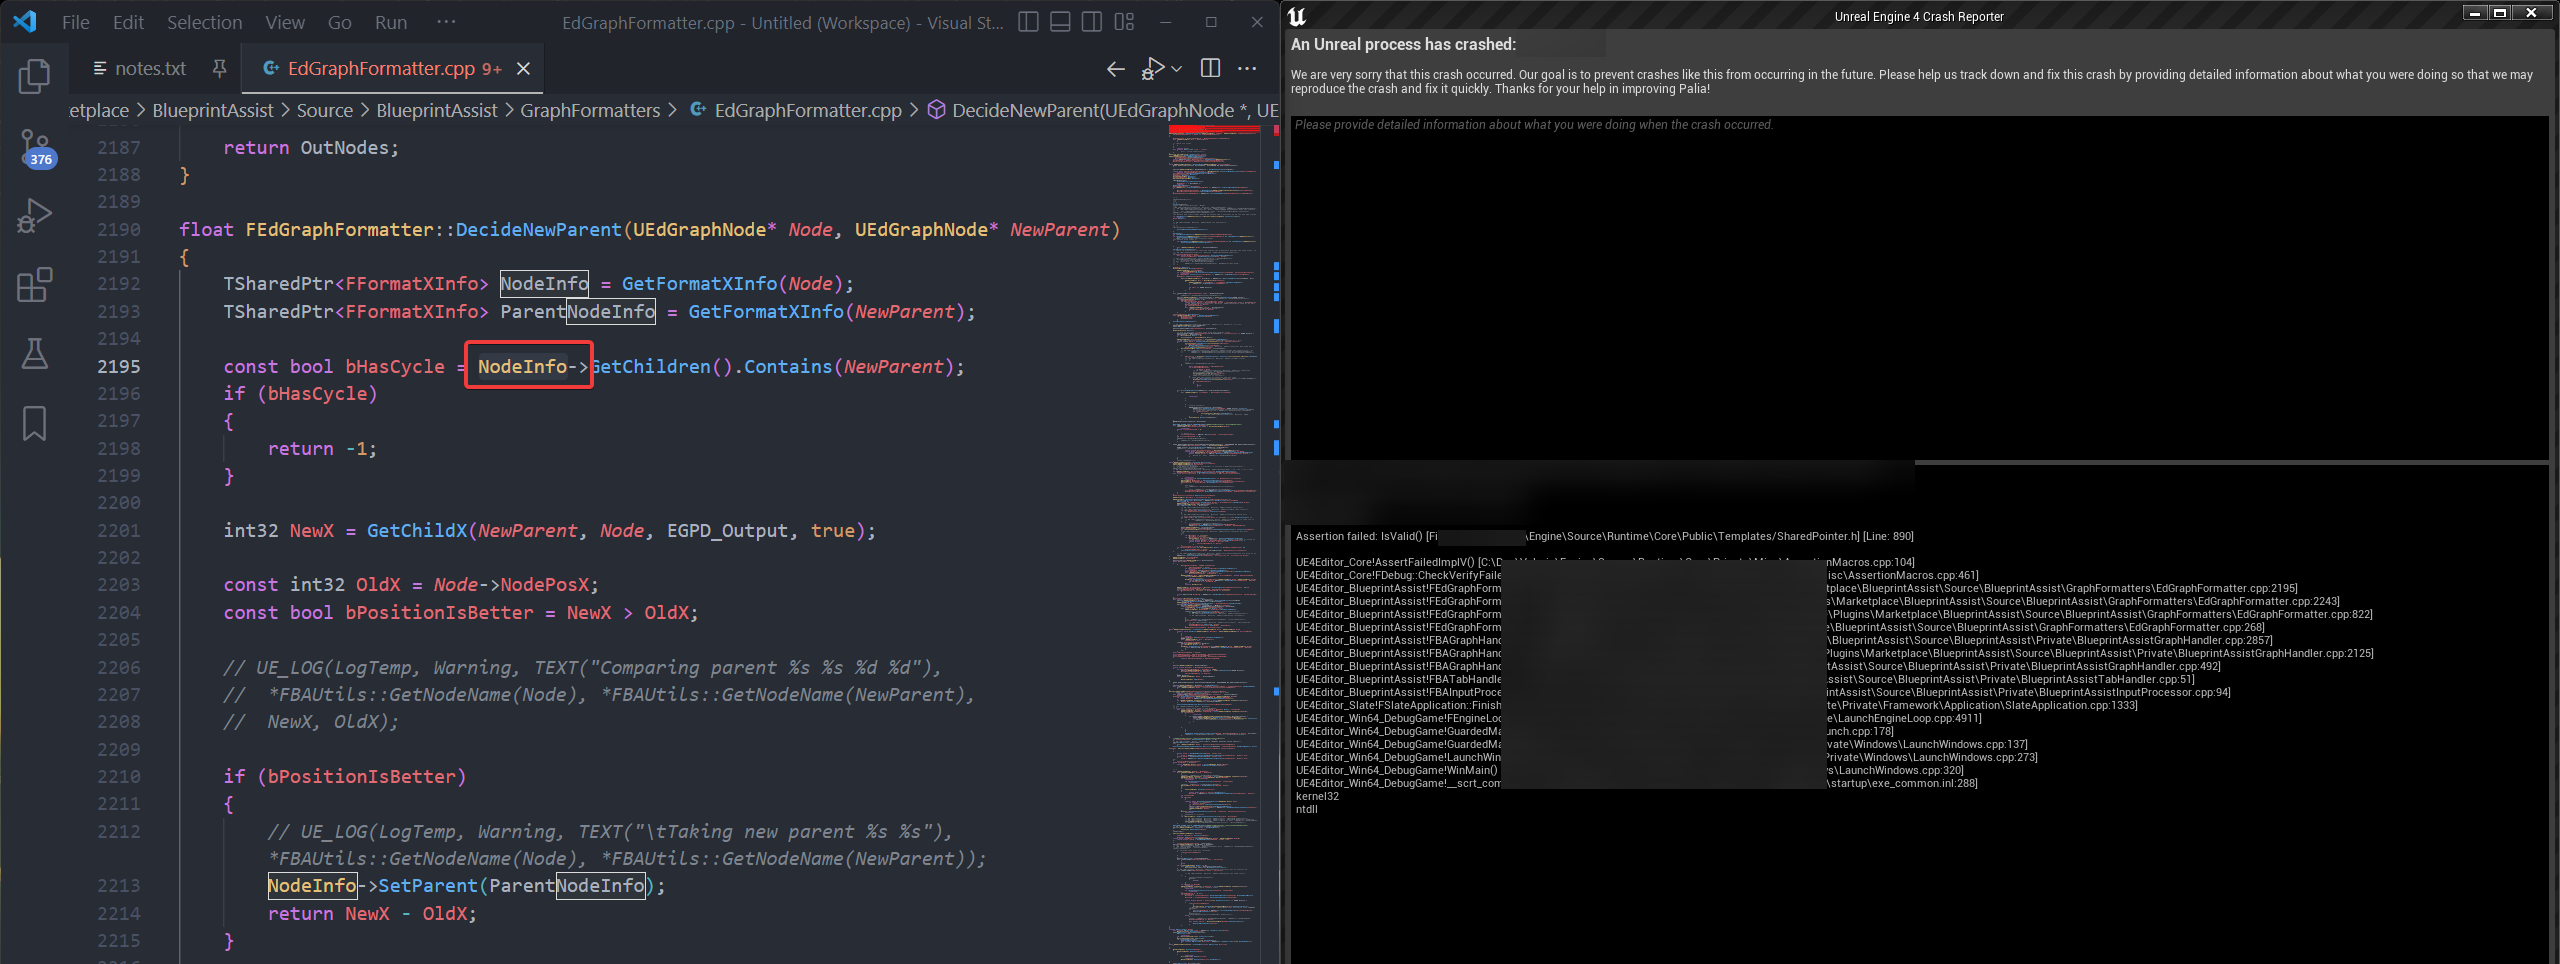Click the kernel32 stack trace entry

tap(1316, 796)
